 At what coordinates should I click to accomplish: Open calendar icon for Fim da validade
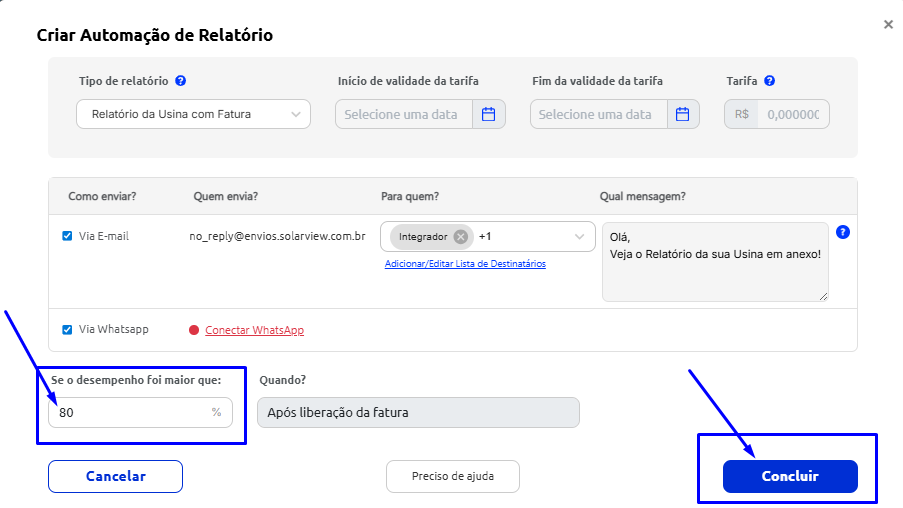click(682, 114)
